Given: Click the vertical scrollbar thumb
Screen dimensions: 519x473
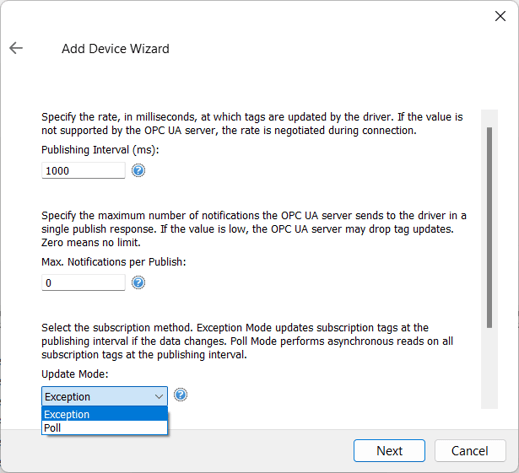Looking at the screenshot, I should [x=489, y=227].
